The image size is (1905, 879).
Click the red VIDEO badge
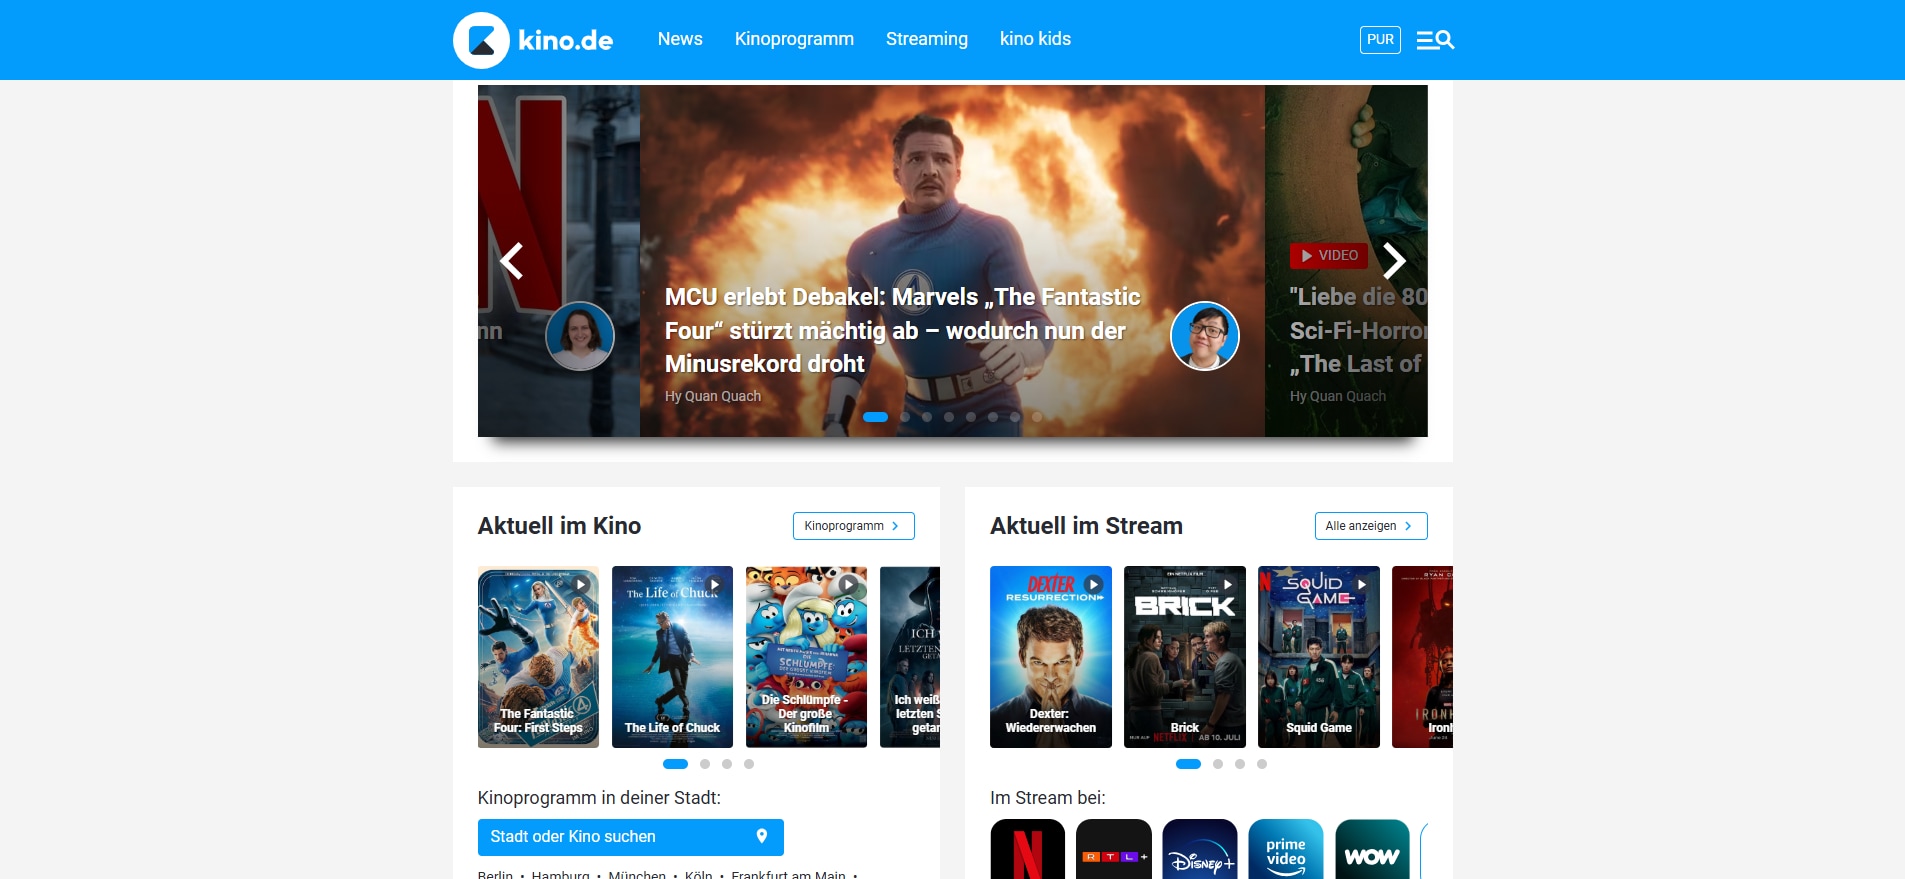(1329, 256)
